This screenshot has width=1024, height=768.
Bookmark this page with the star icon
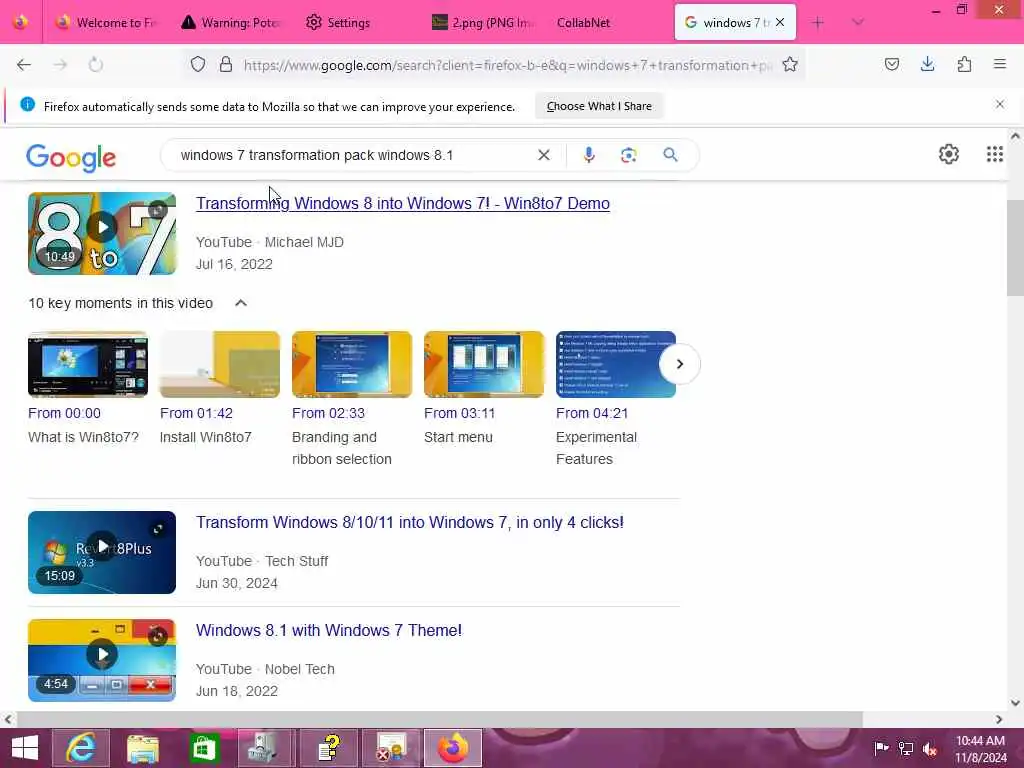click(x=790, y=65)
